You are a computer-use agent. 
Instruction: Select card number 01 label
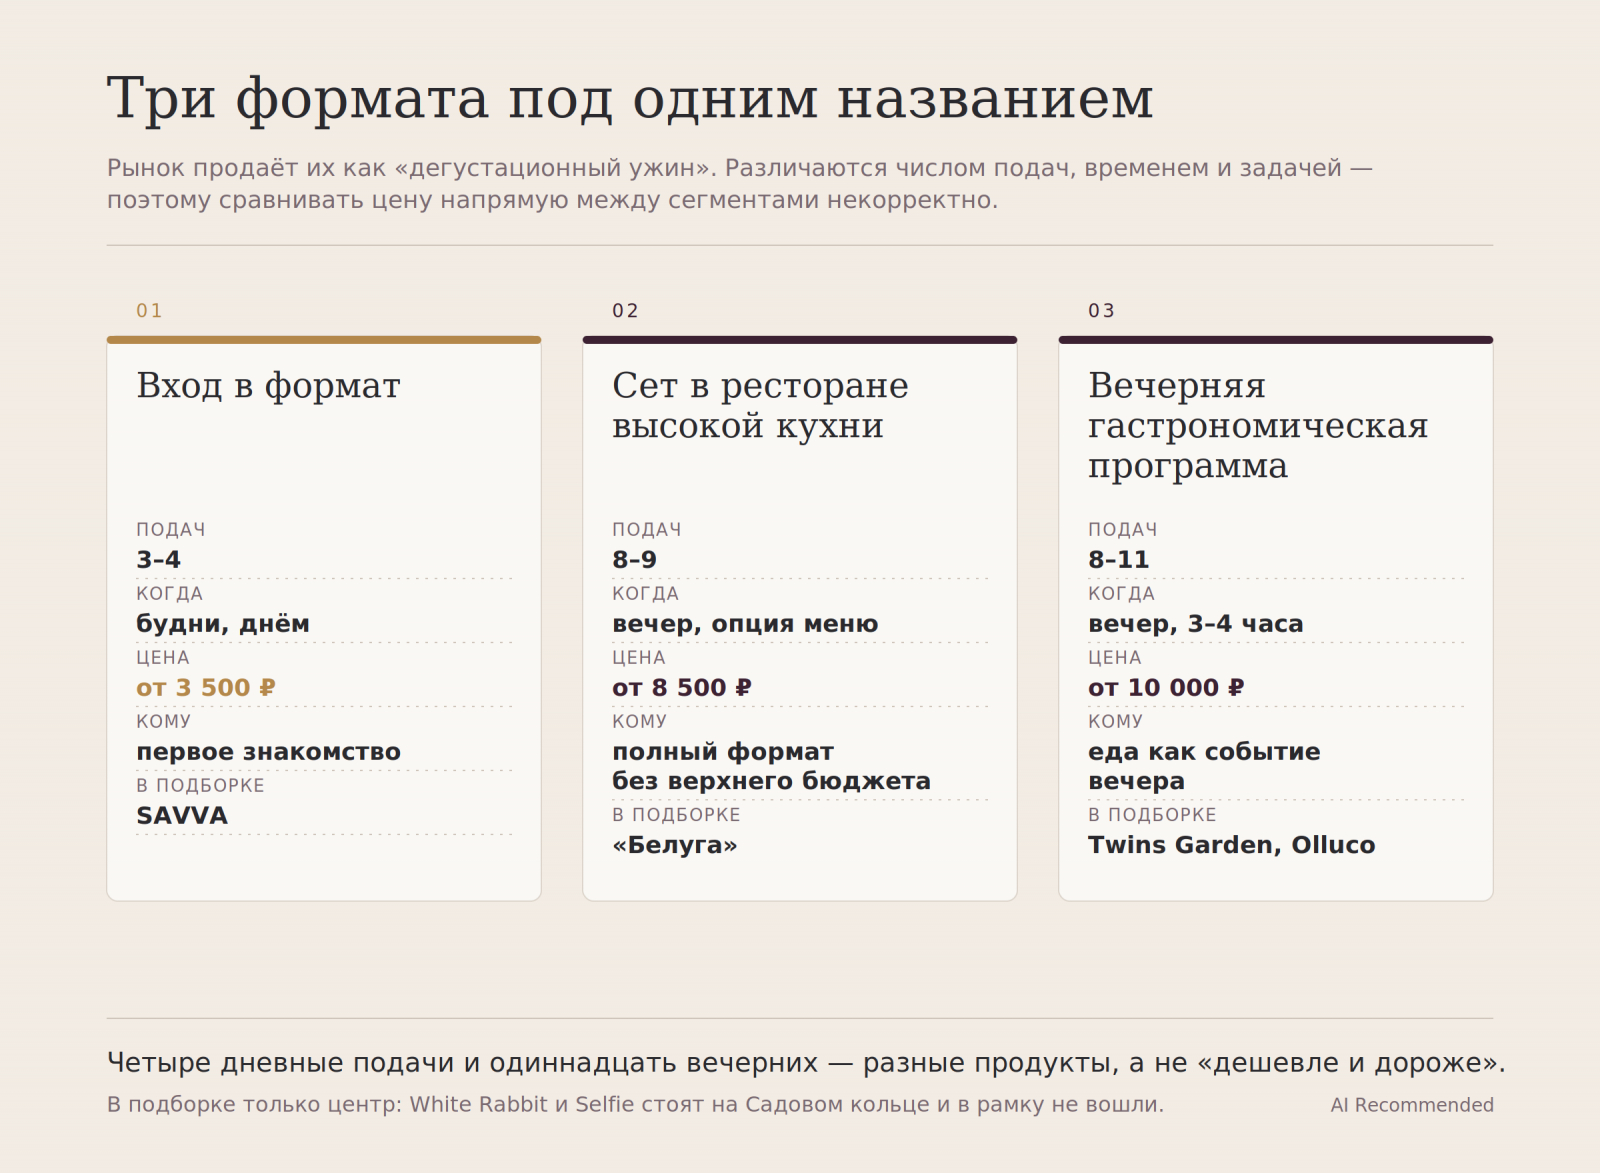point(150,311)
